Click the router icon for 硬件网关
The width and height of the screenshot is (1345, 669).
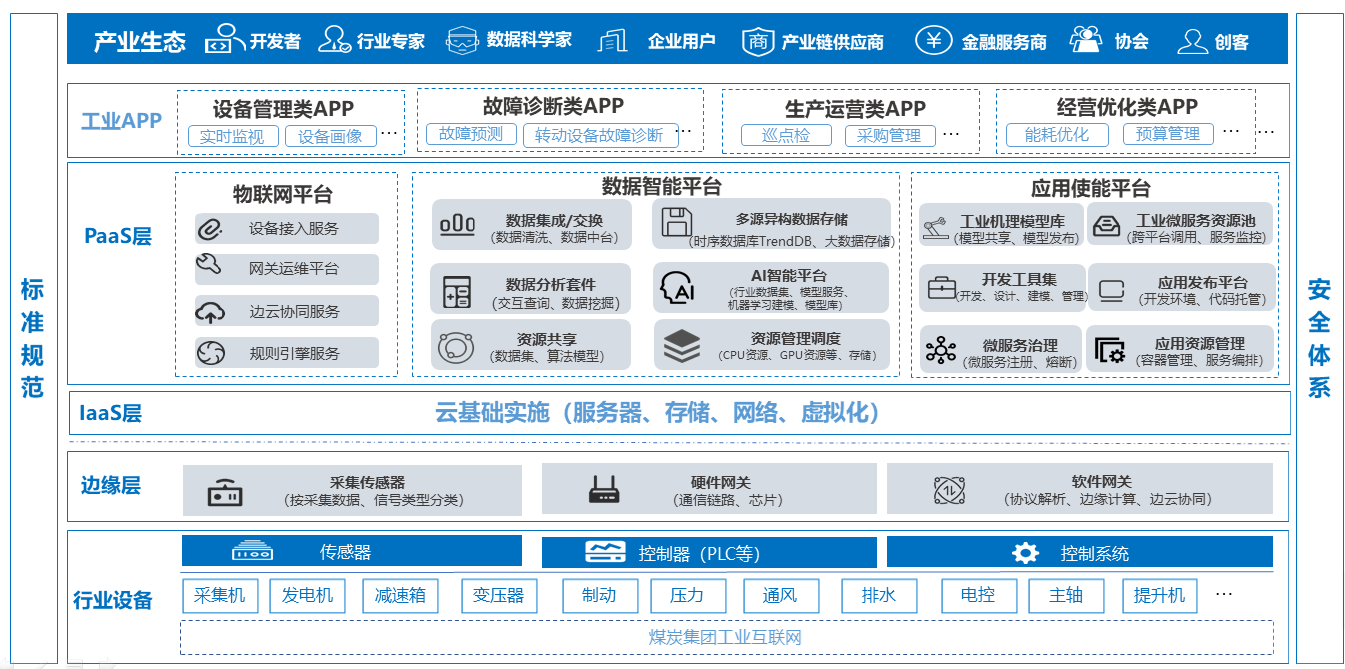pyautogui.click(x=604, y=490)
